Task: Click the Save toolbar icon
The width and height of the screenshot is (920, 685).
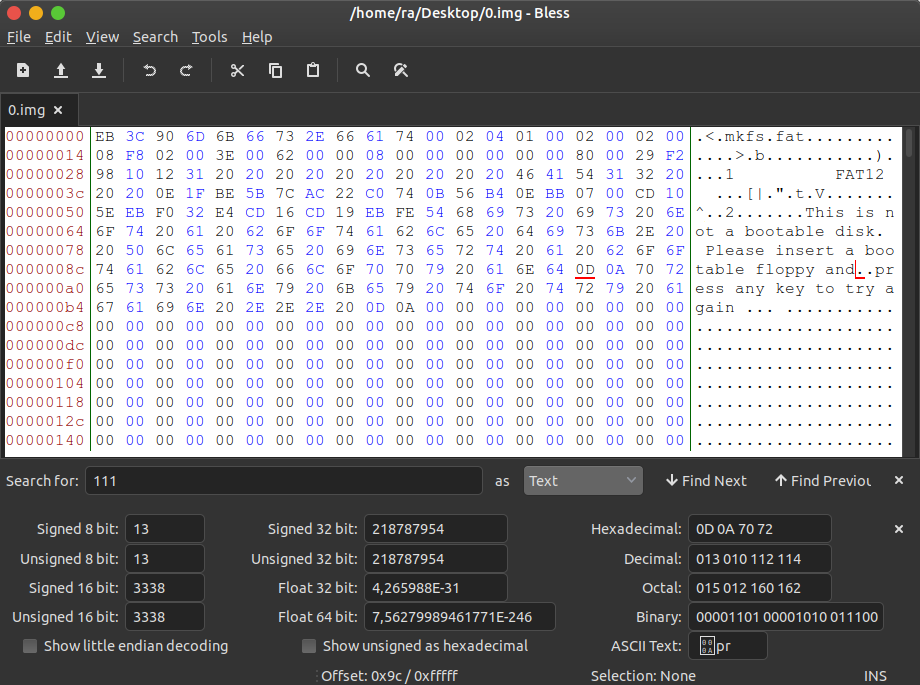Action: click(99, 71)
